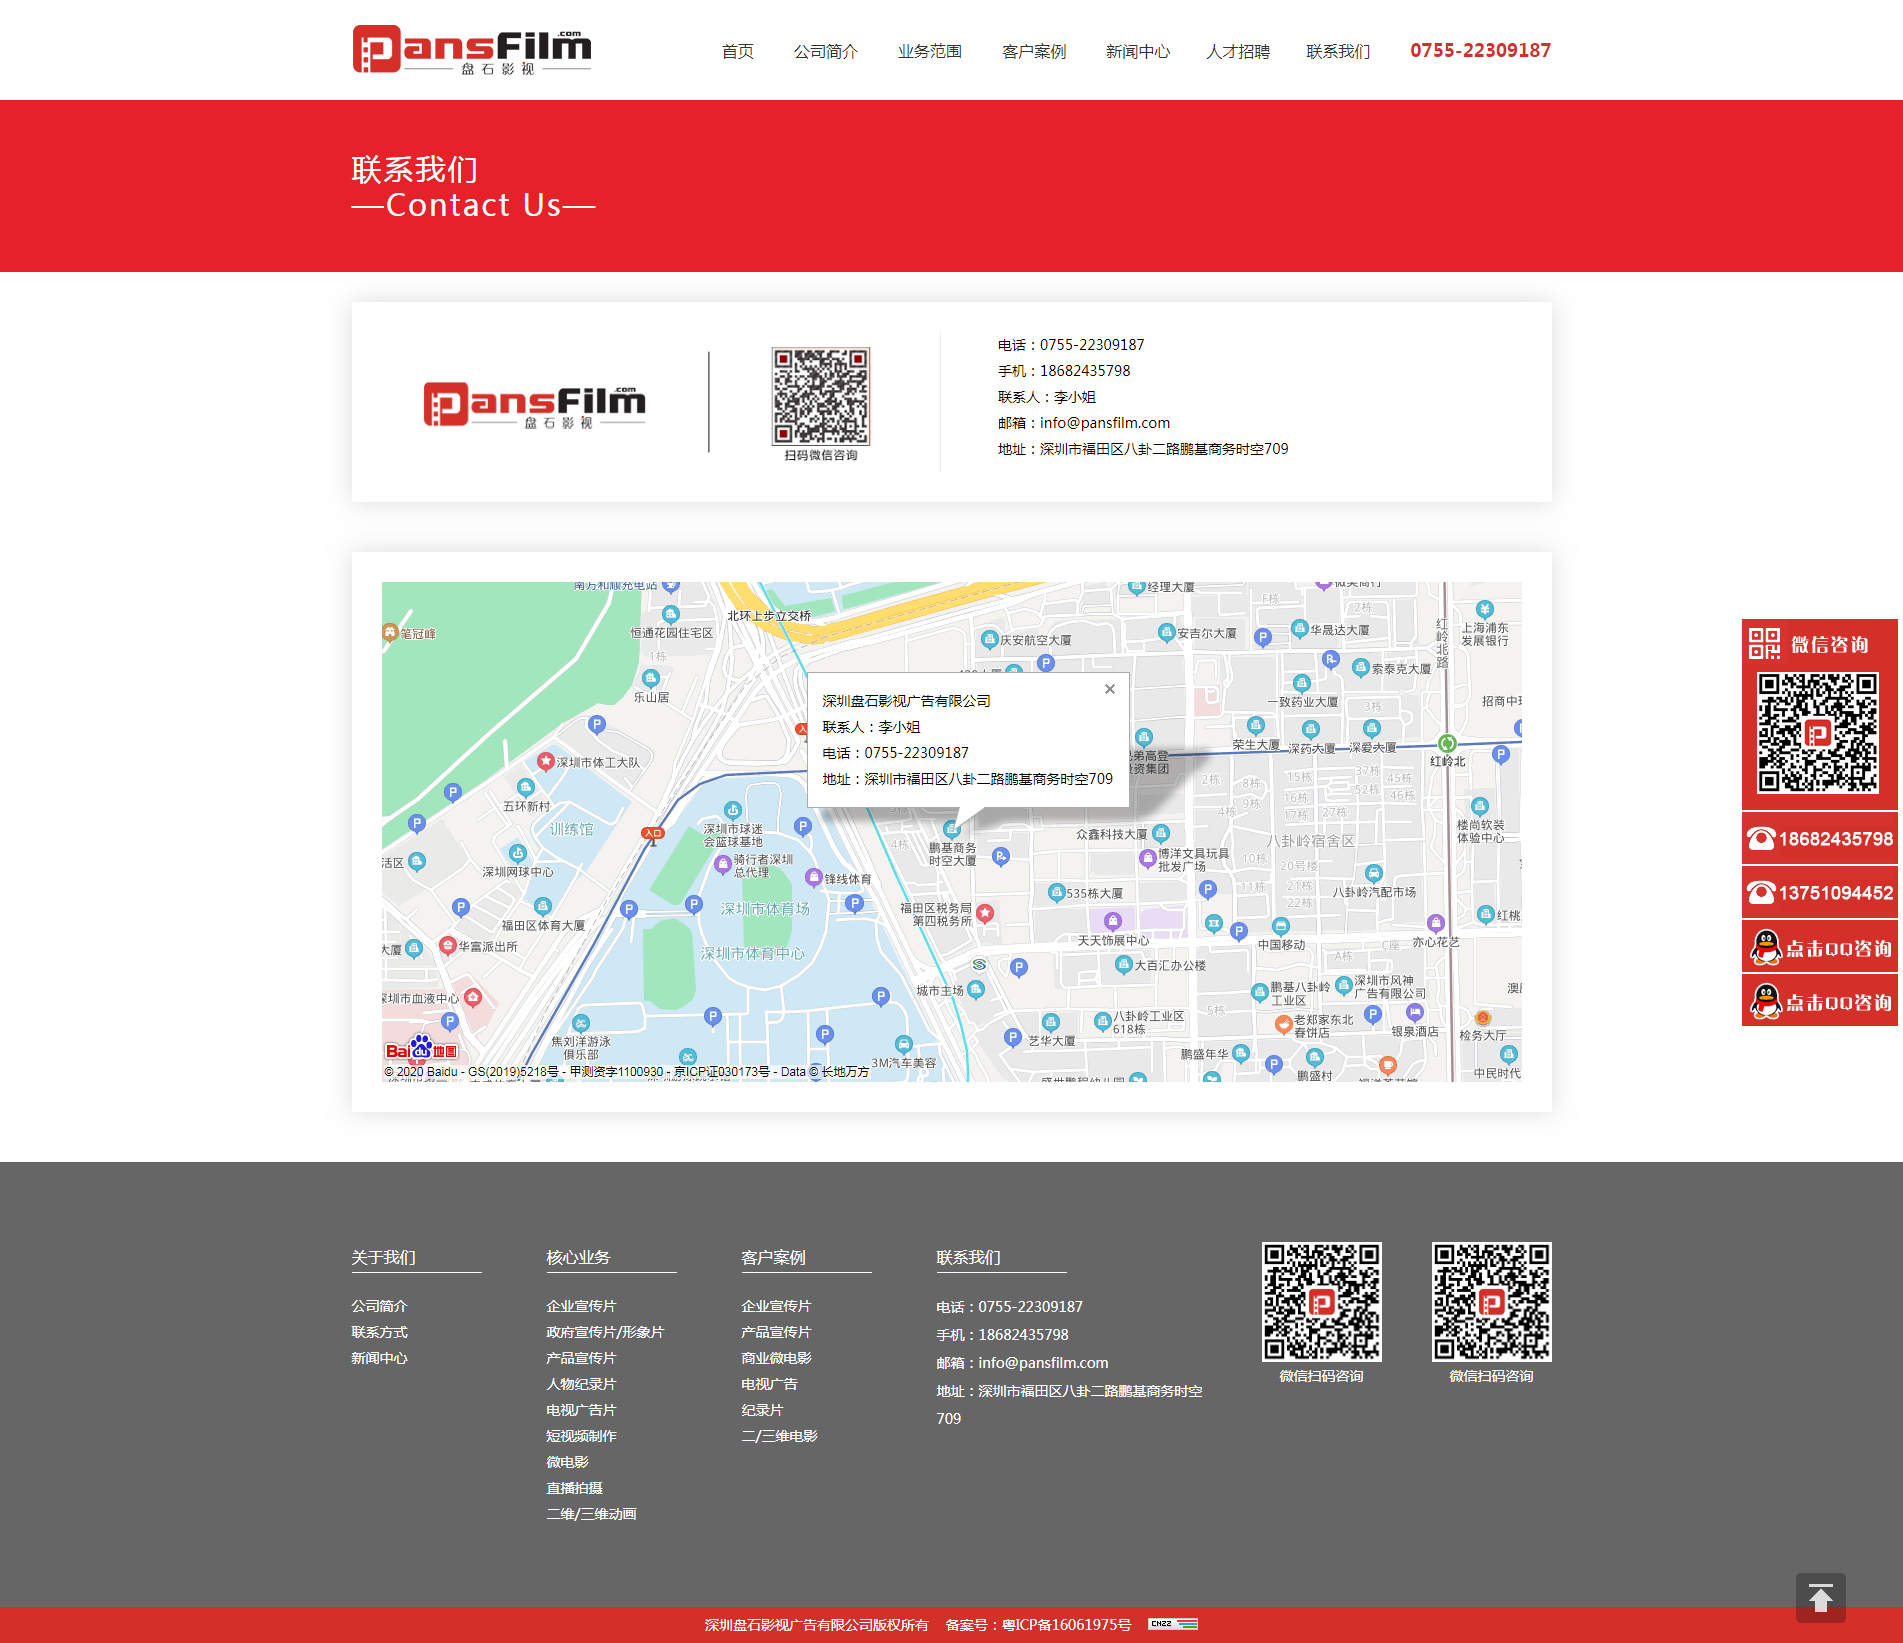Click footer heading 核心业务

click(578, 1257)
